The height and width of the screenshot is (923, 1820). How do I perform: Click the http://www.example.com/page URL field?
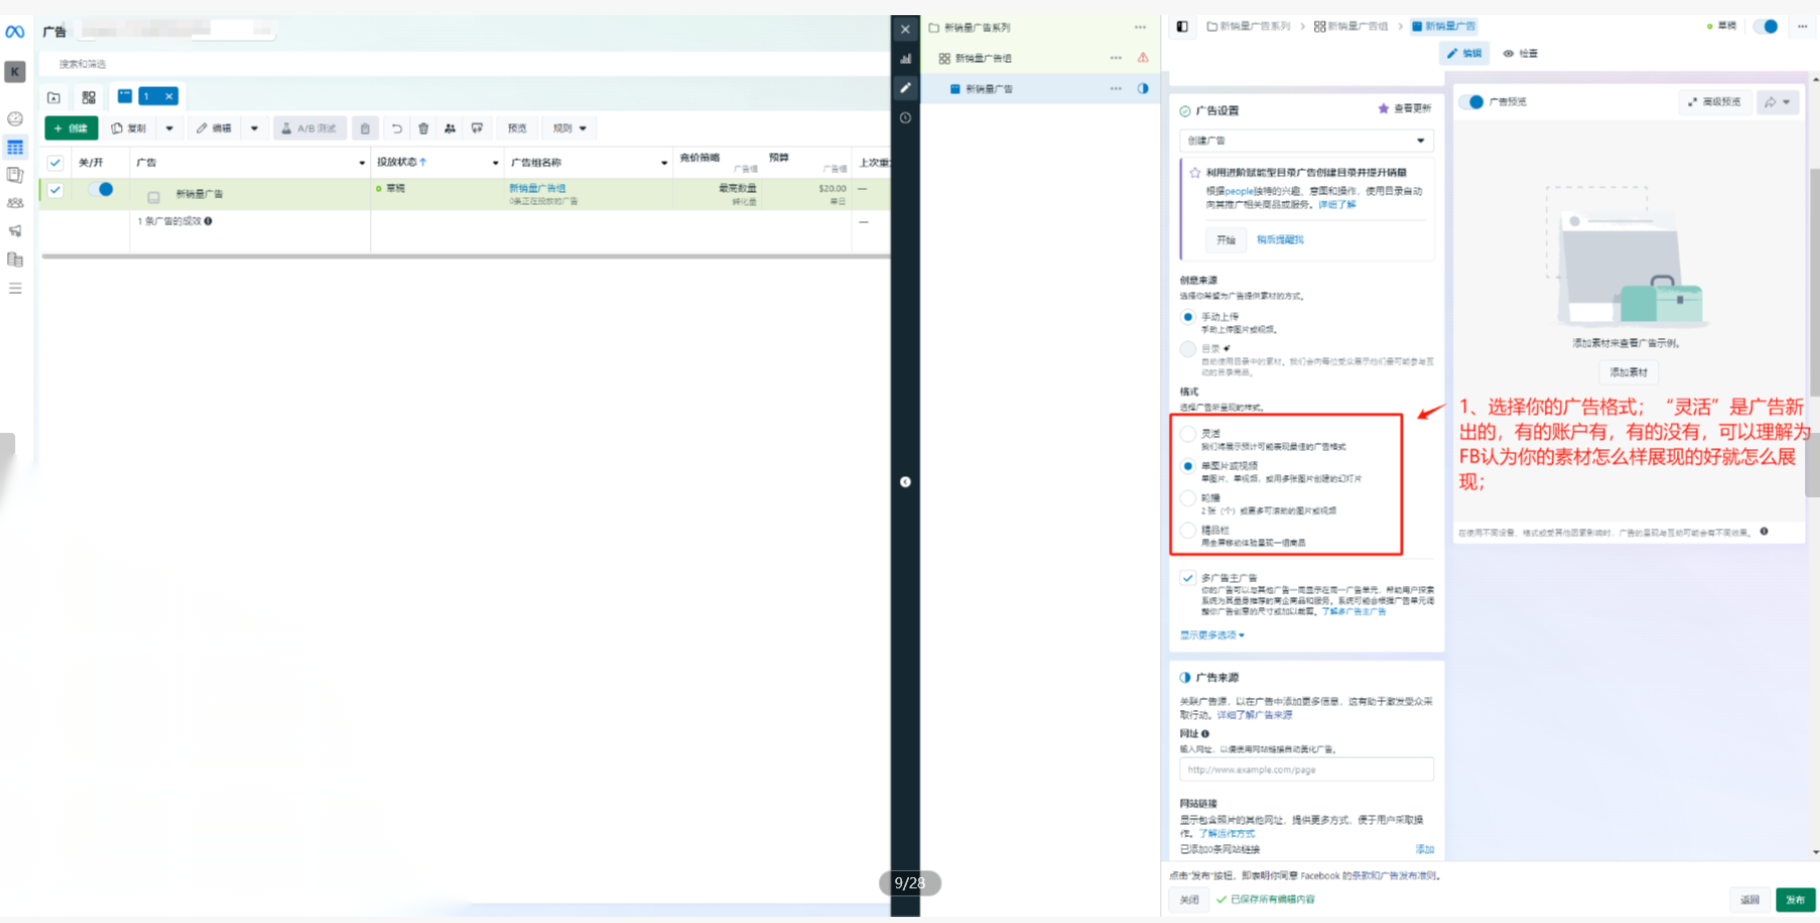tap(1306, 770)
